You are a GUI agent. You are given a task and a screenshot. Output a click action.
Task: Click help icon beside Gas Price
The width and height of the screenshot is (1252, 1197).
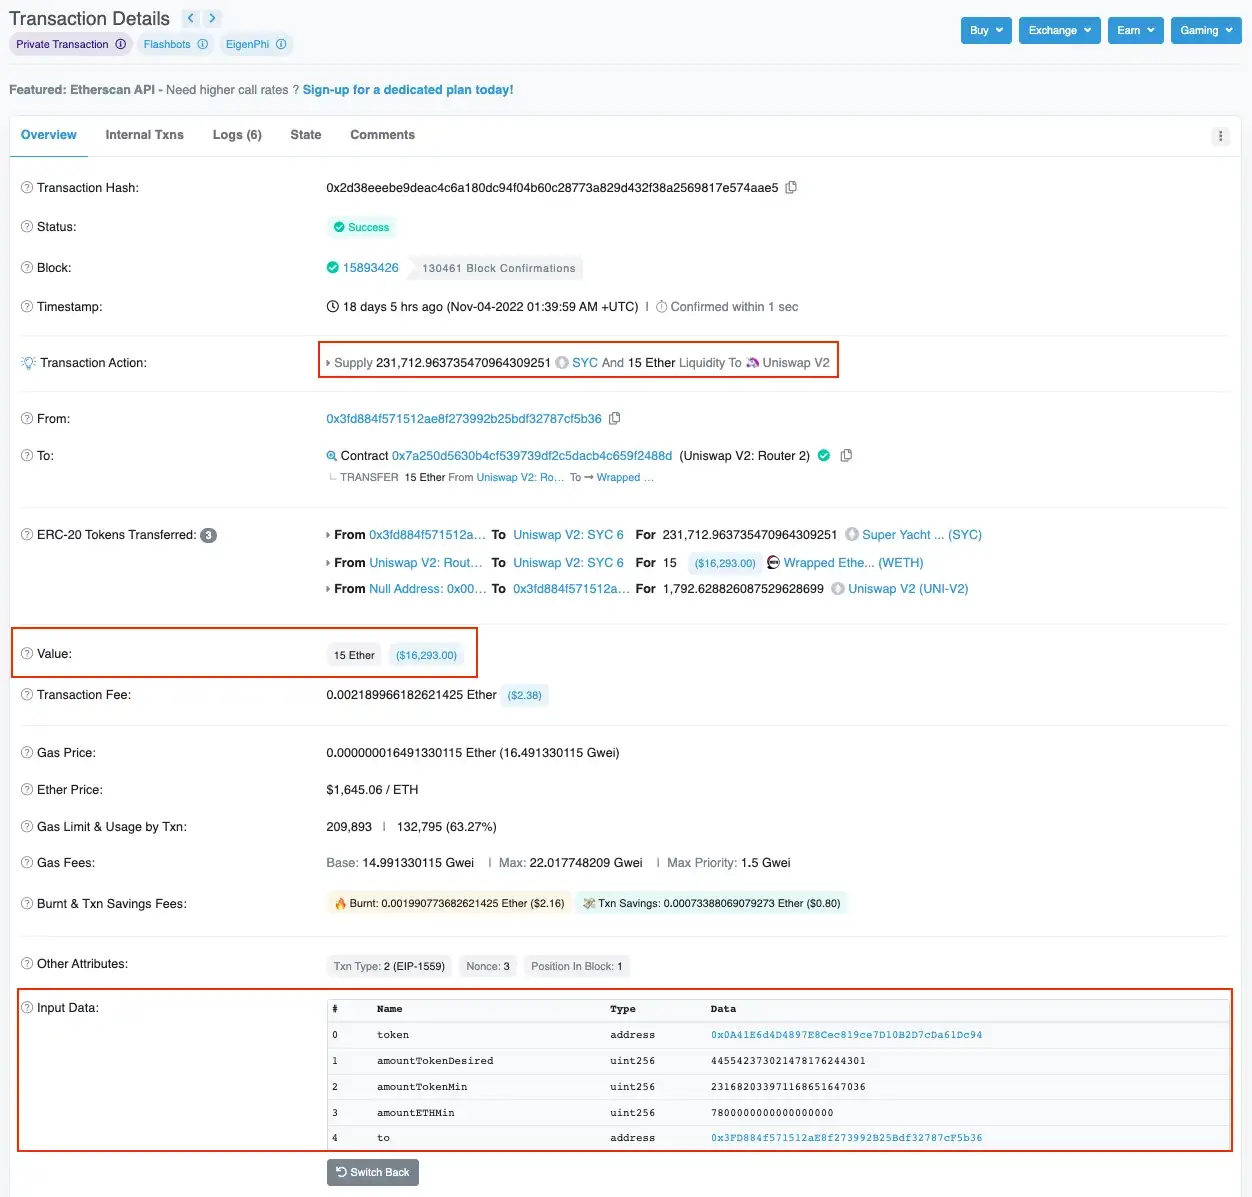(x=27, y=752)
